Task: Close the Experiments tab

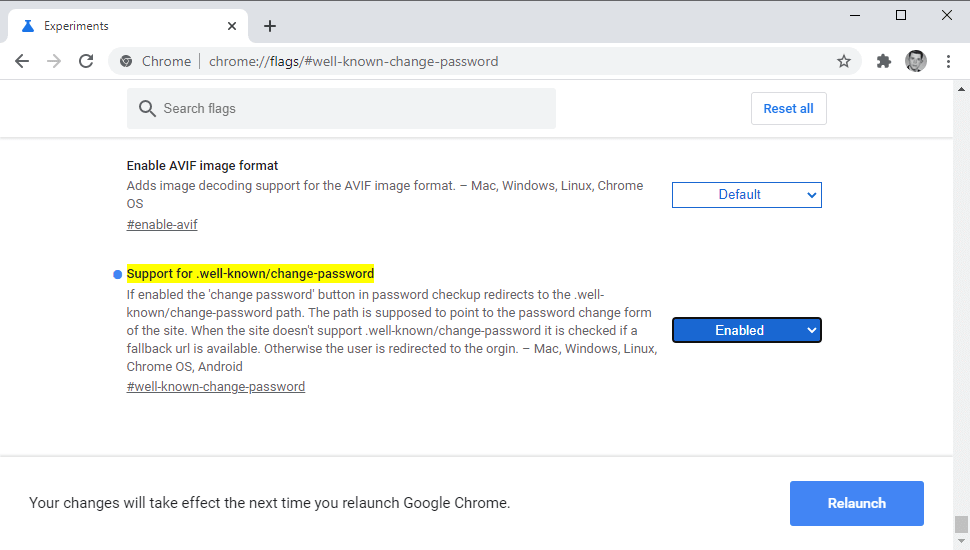Action: coord(232,26)
